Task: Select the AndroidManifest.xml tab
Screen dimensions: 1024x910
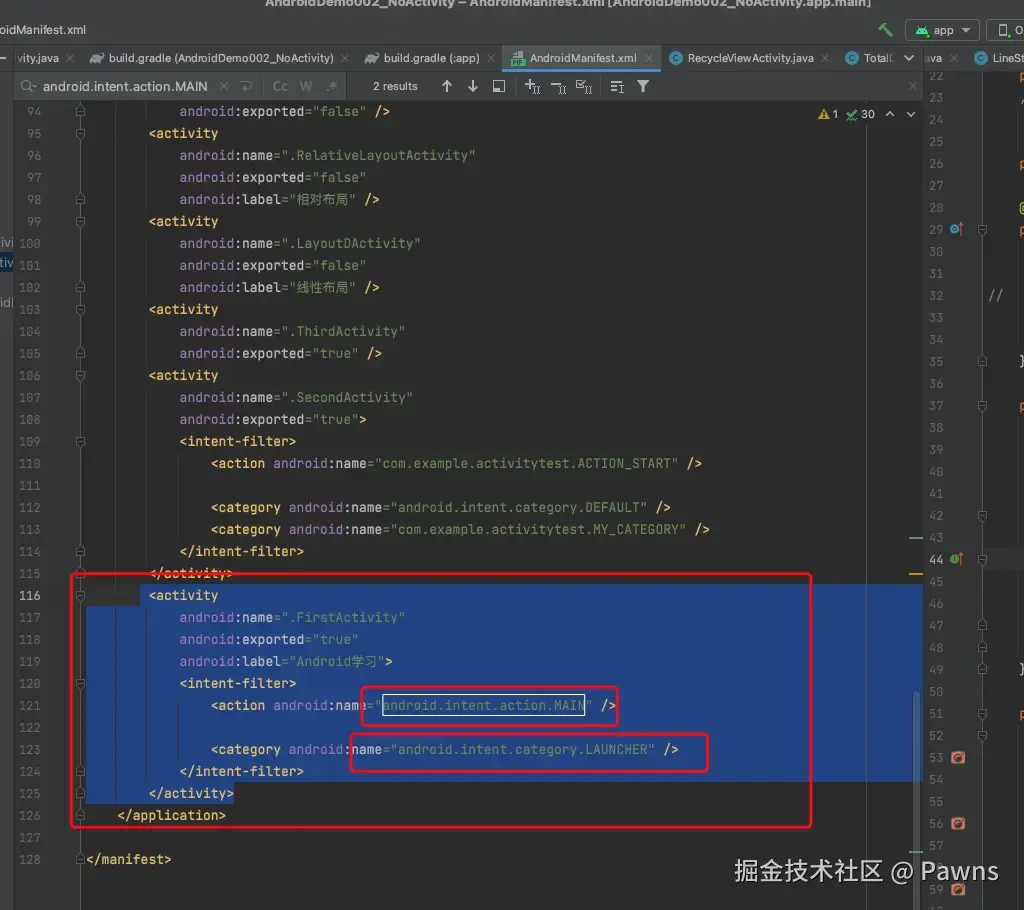Action: 583,58
